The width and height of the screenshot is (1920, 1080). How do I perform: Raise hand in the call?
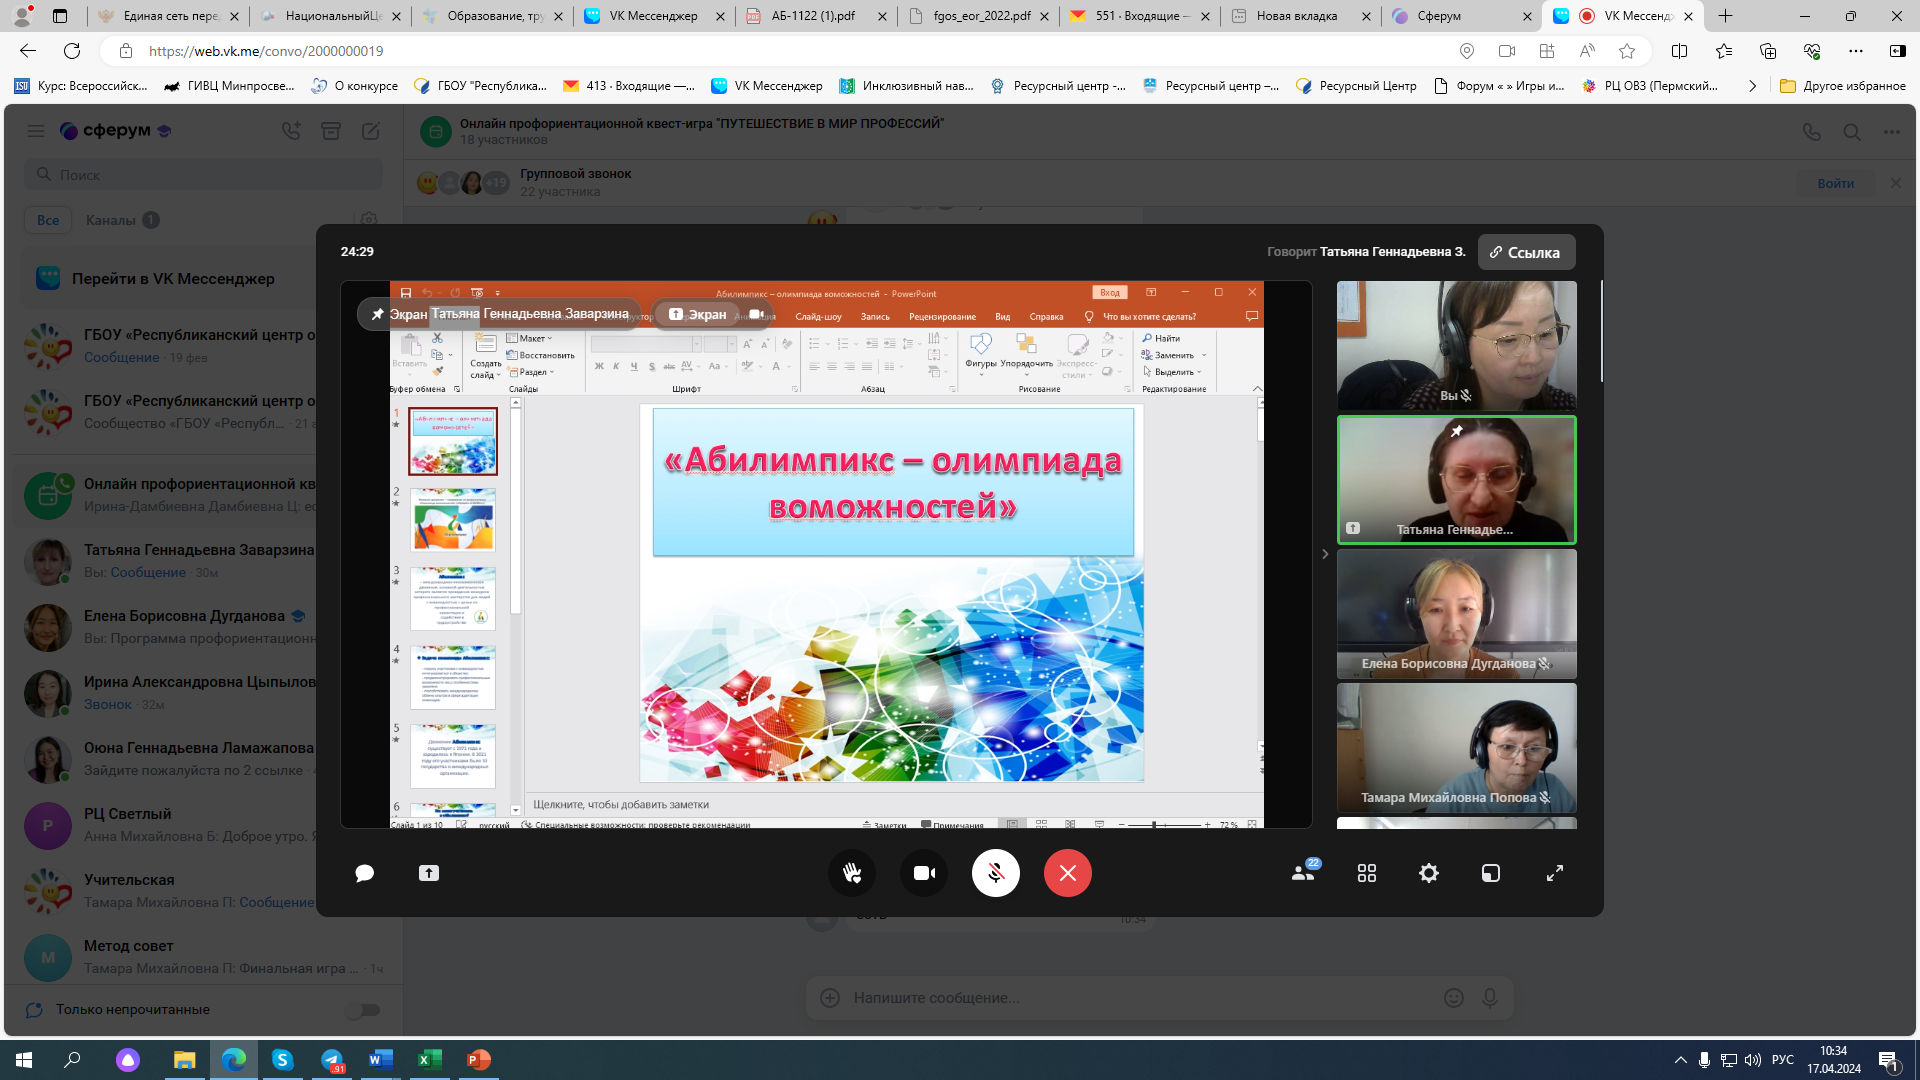(x=852, y=873)
